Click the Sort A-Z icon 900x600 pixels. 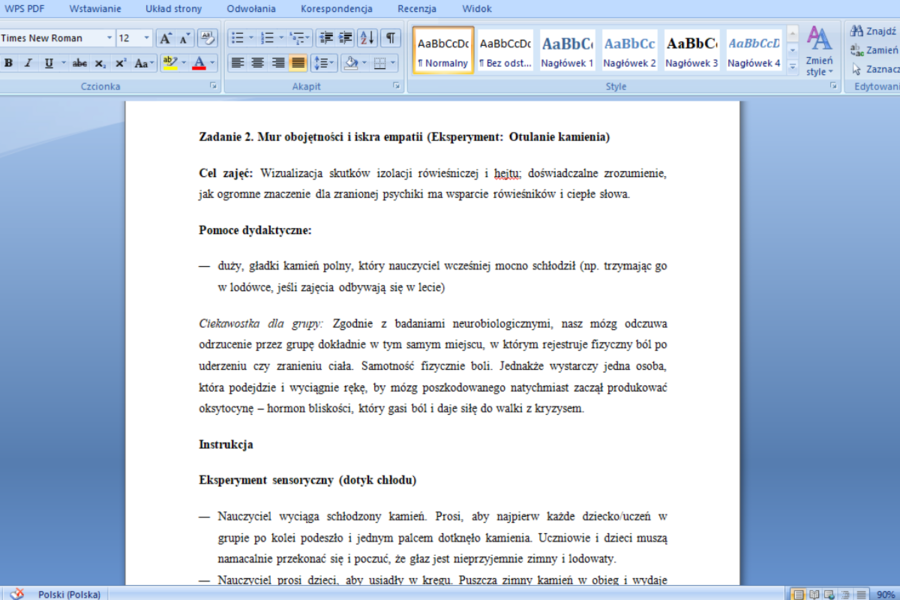(367, 38)
